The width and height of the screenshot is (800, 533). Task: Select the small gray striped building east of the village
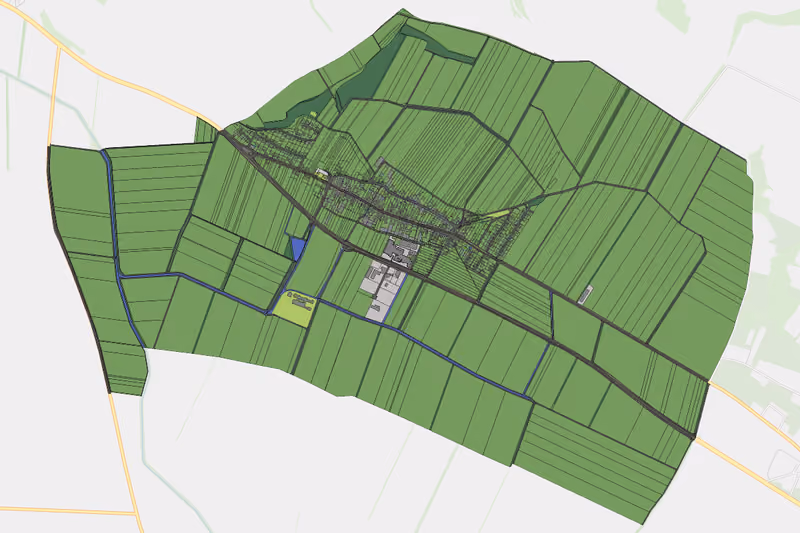[x=586, y=295]
